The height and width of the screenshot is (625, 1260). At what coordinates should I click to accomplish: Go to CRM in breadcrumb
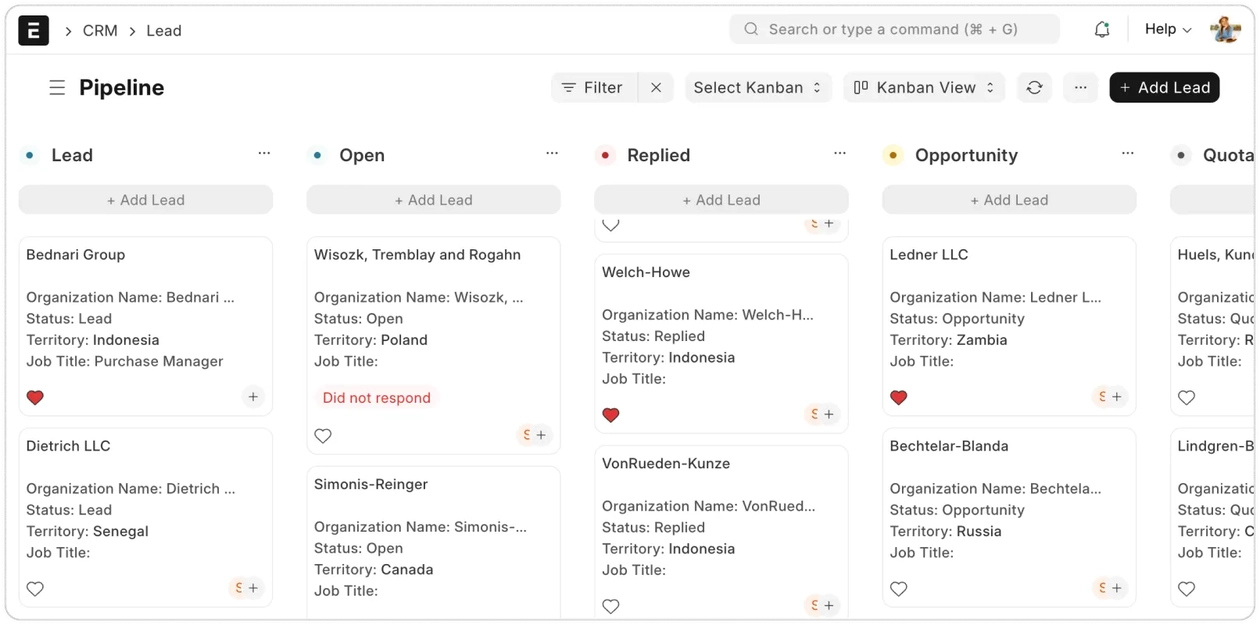pos(100,31)
